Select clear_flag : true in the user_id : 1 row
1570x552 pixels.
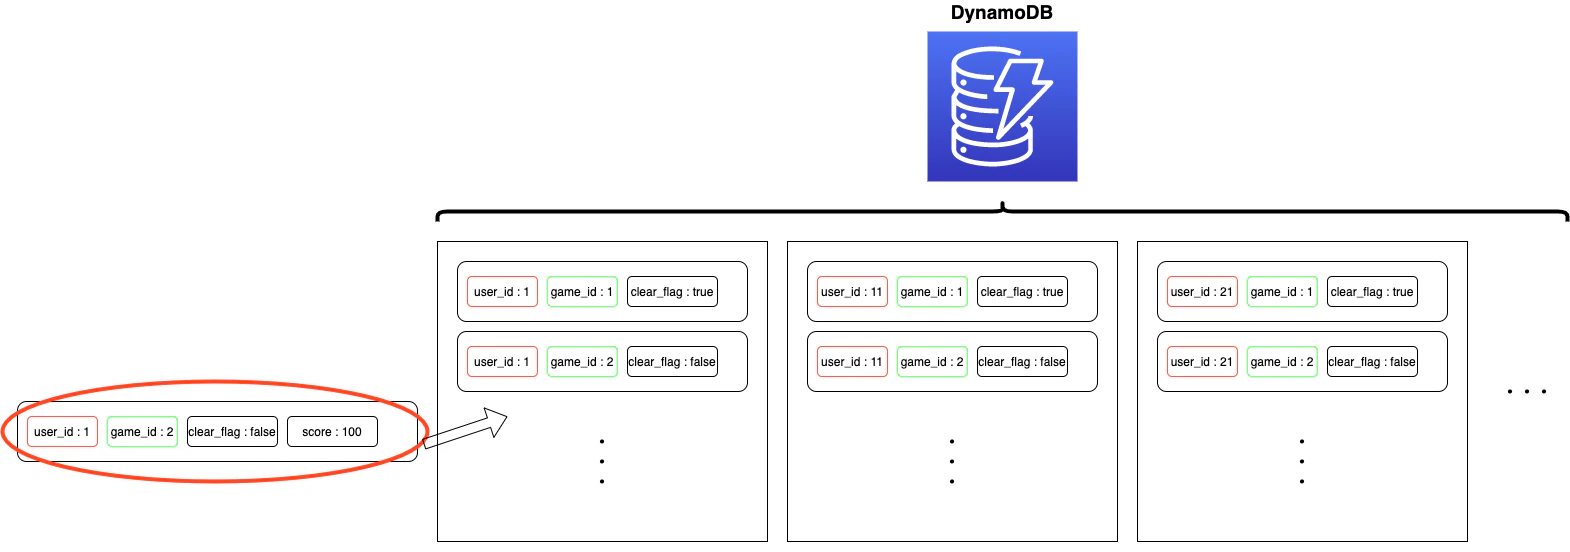(672, 292)
